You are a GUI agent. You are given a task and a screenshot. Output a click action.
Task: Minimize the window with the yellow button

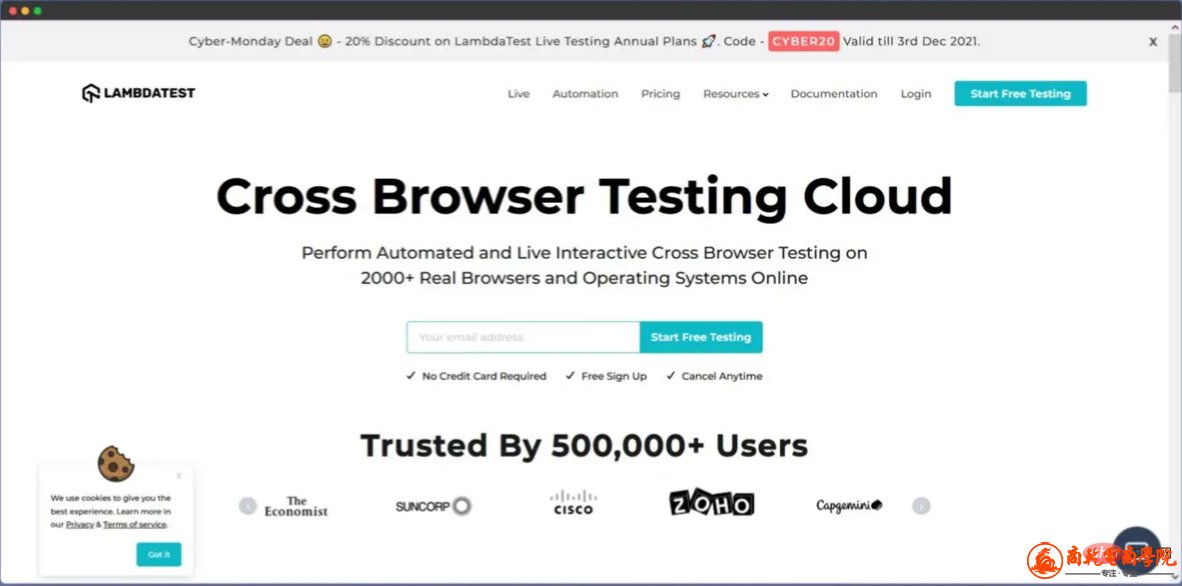click(25, 11)
